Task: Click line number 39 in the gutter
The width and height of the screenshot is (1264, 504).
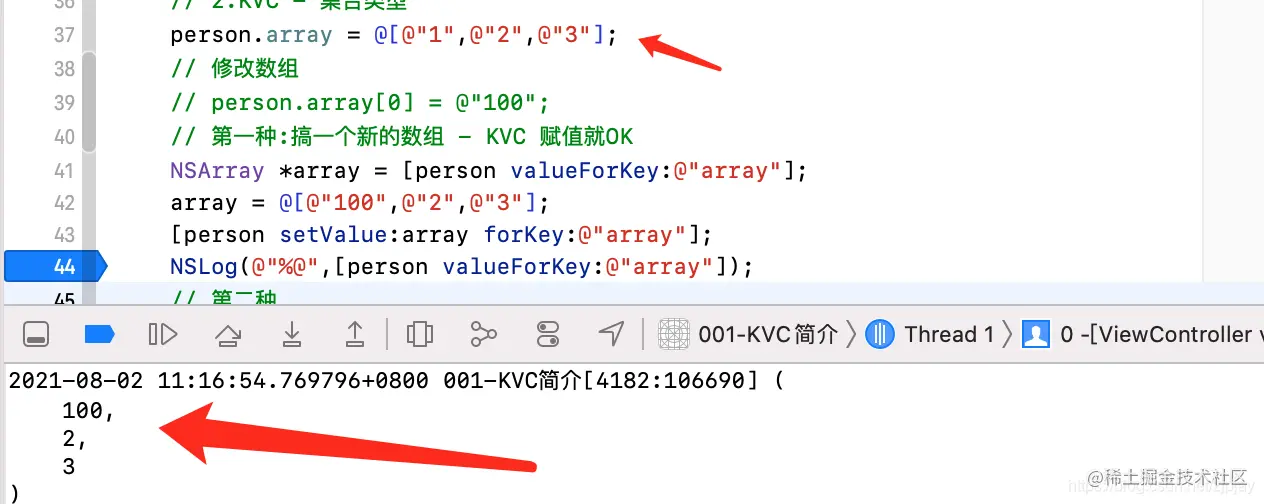Action: [64, 103]
